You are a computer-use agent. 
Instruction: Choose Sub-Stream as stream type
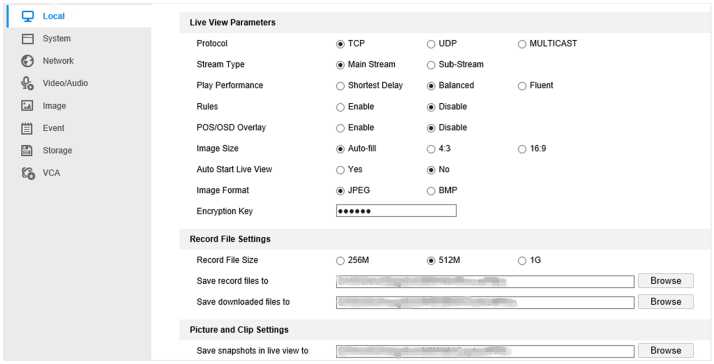click(431, 65)
